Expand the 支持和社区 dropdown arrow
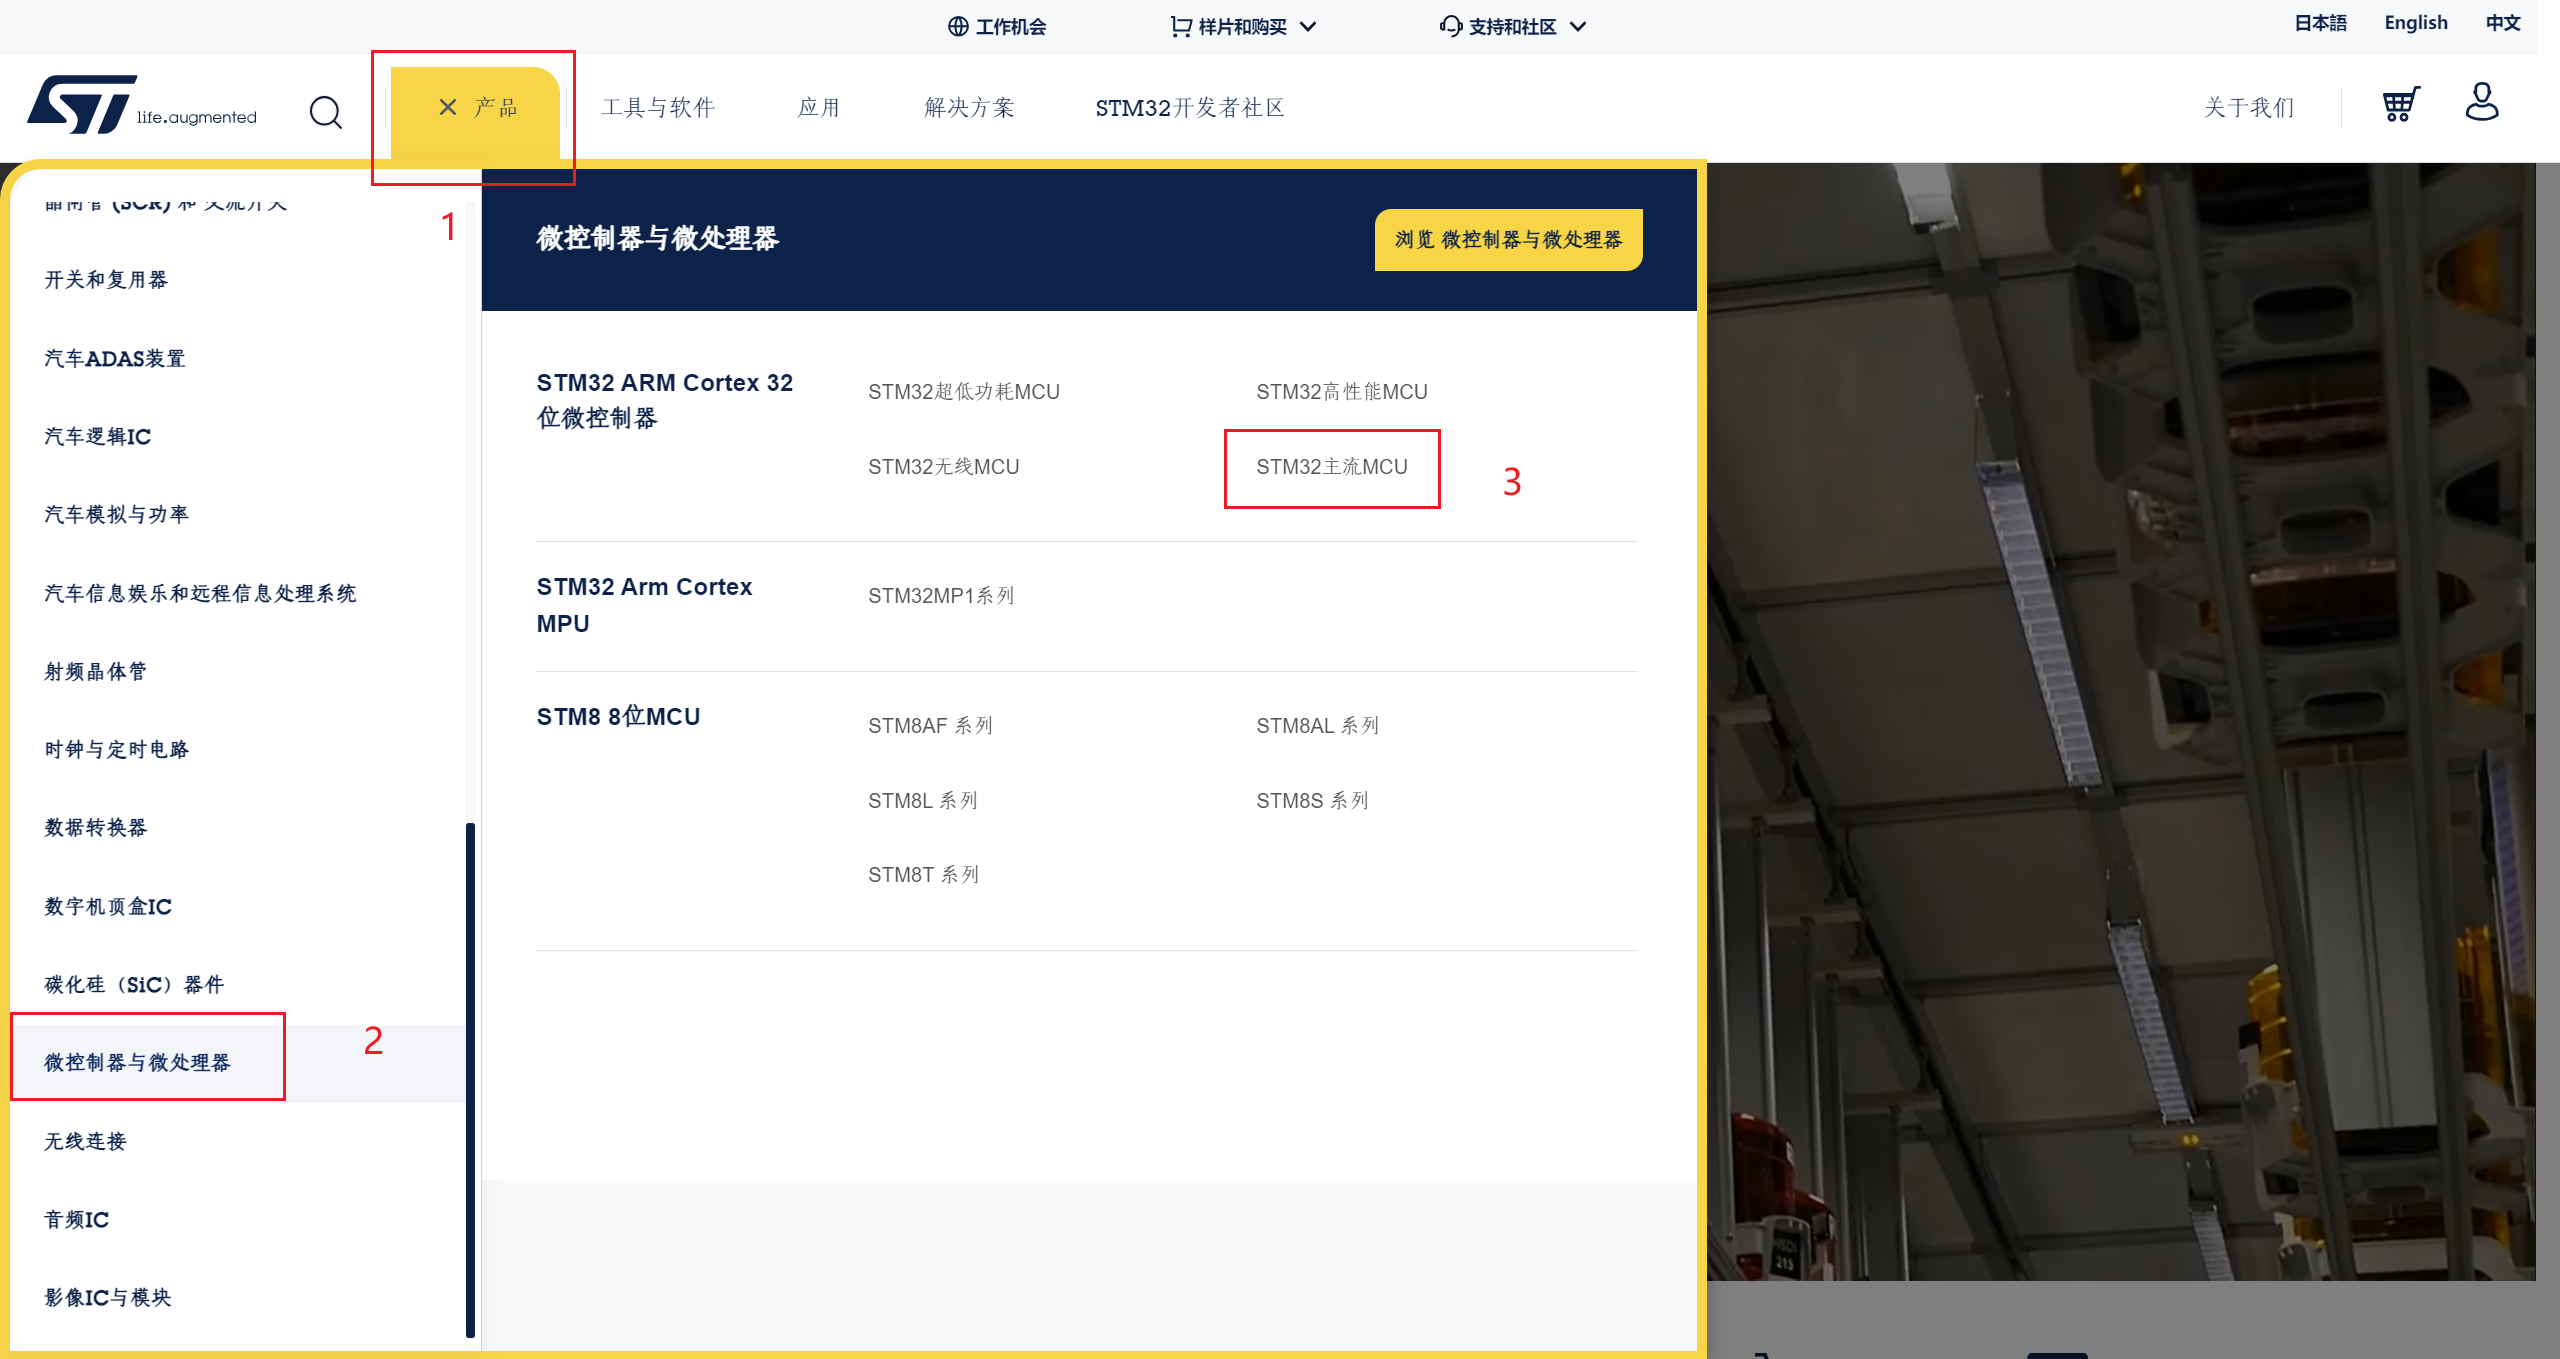This screenshot has height=1359, width=2560. click(x=1578, y=27)
